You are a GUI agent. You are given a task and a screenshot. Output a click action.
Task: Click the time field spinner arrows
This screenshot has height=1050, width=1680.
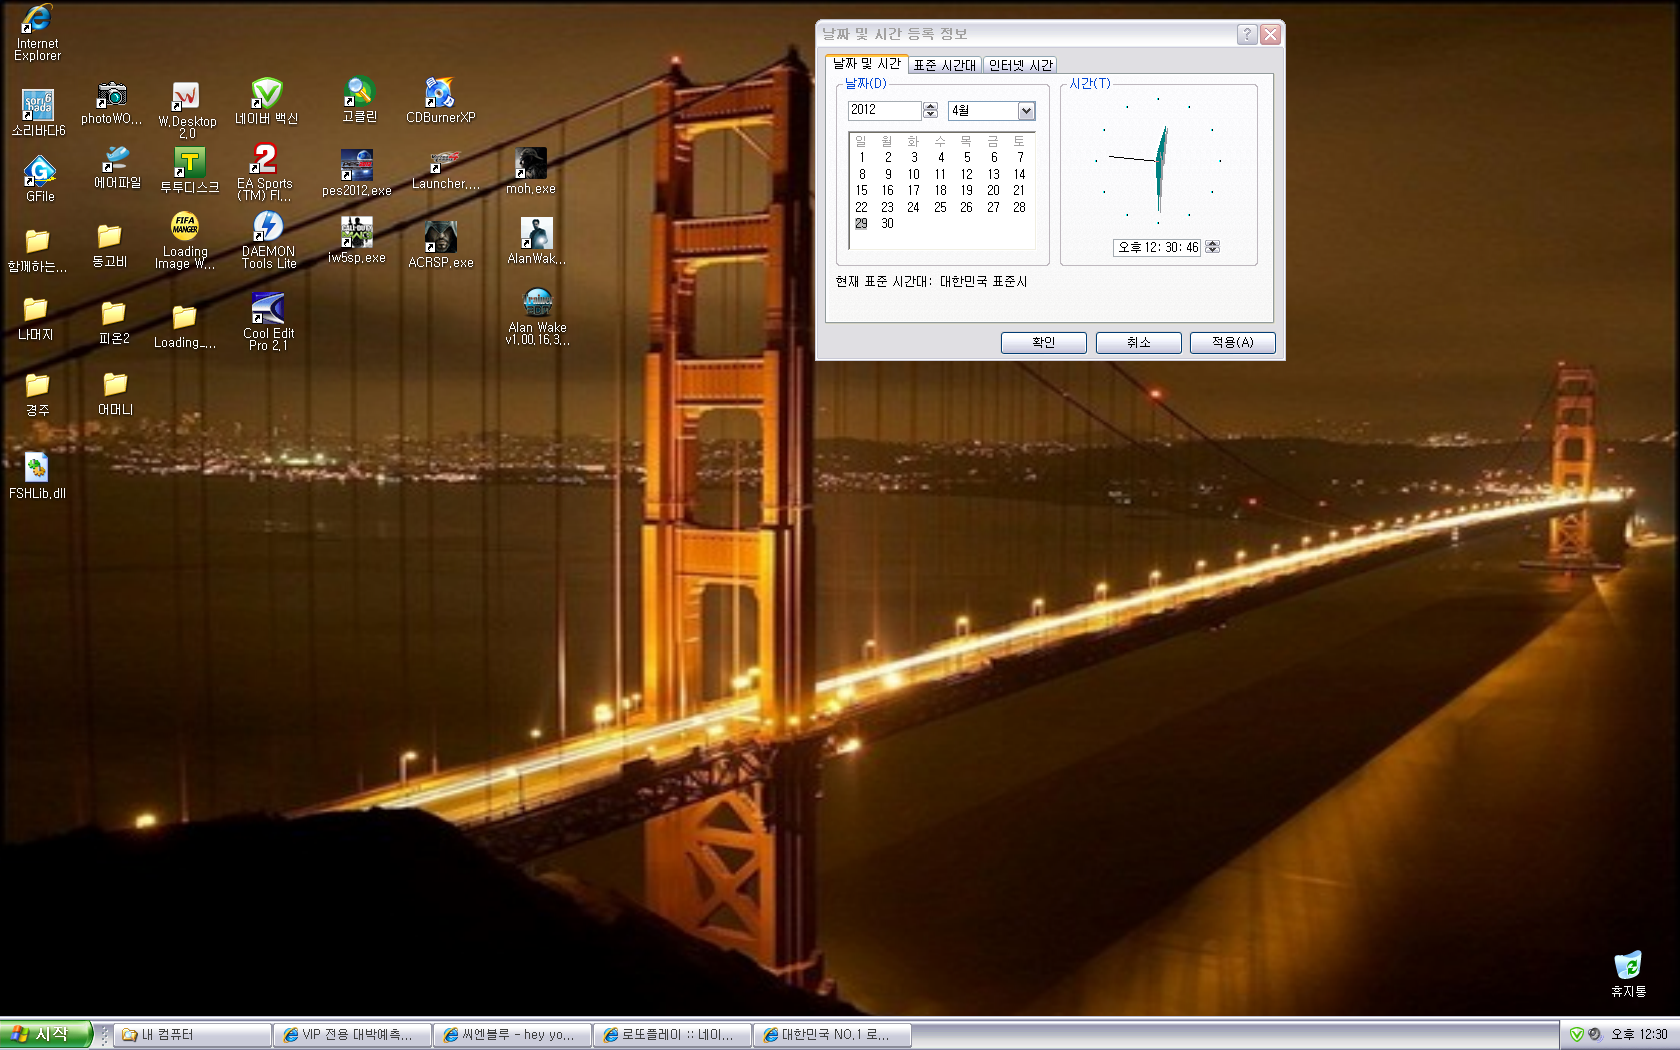[1213, 247]
